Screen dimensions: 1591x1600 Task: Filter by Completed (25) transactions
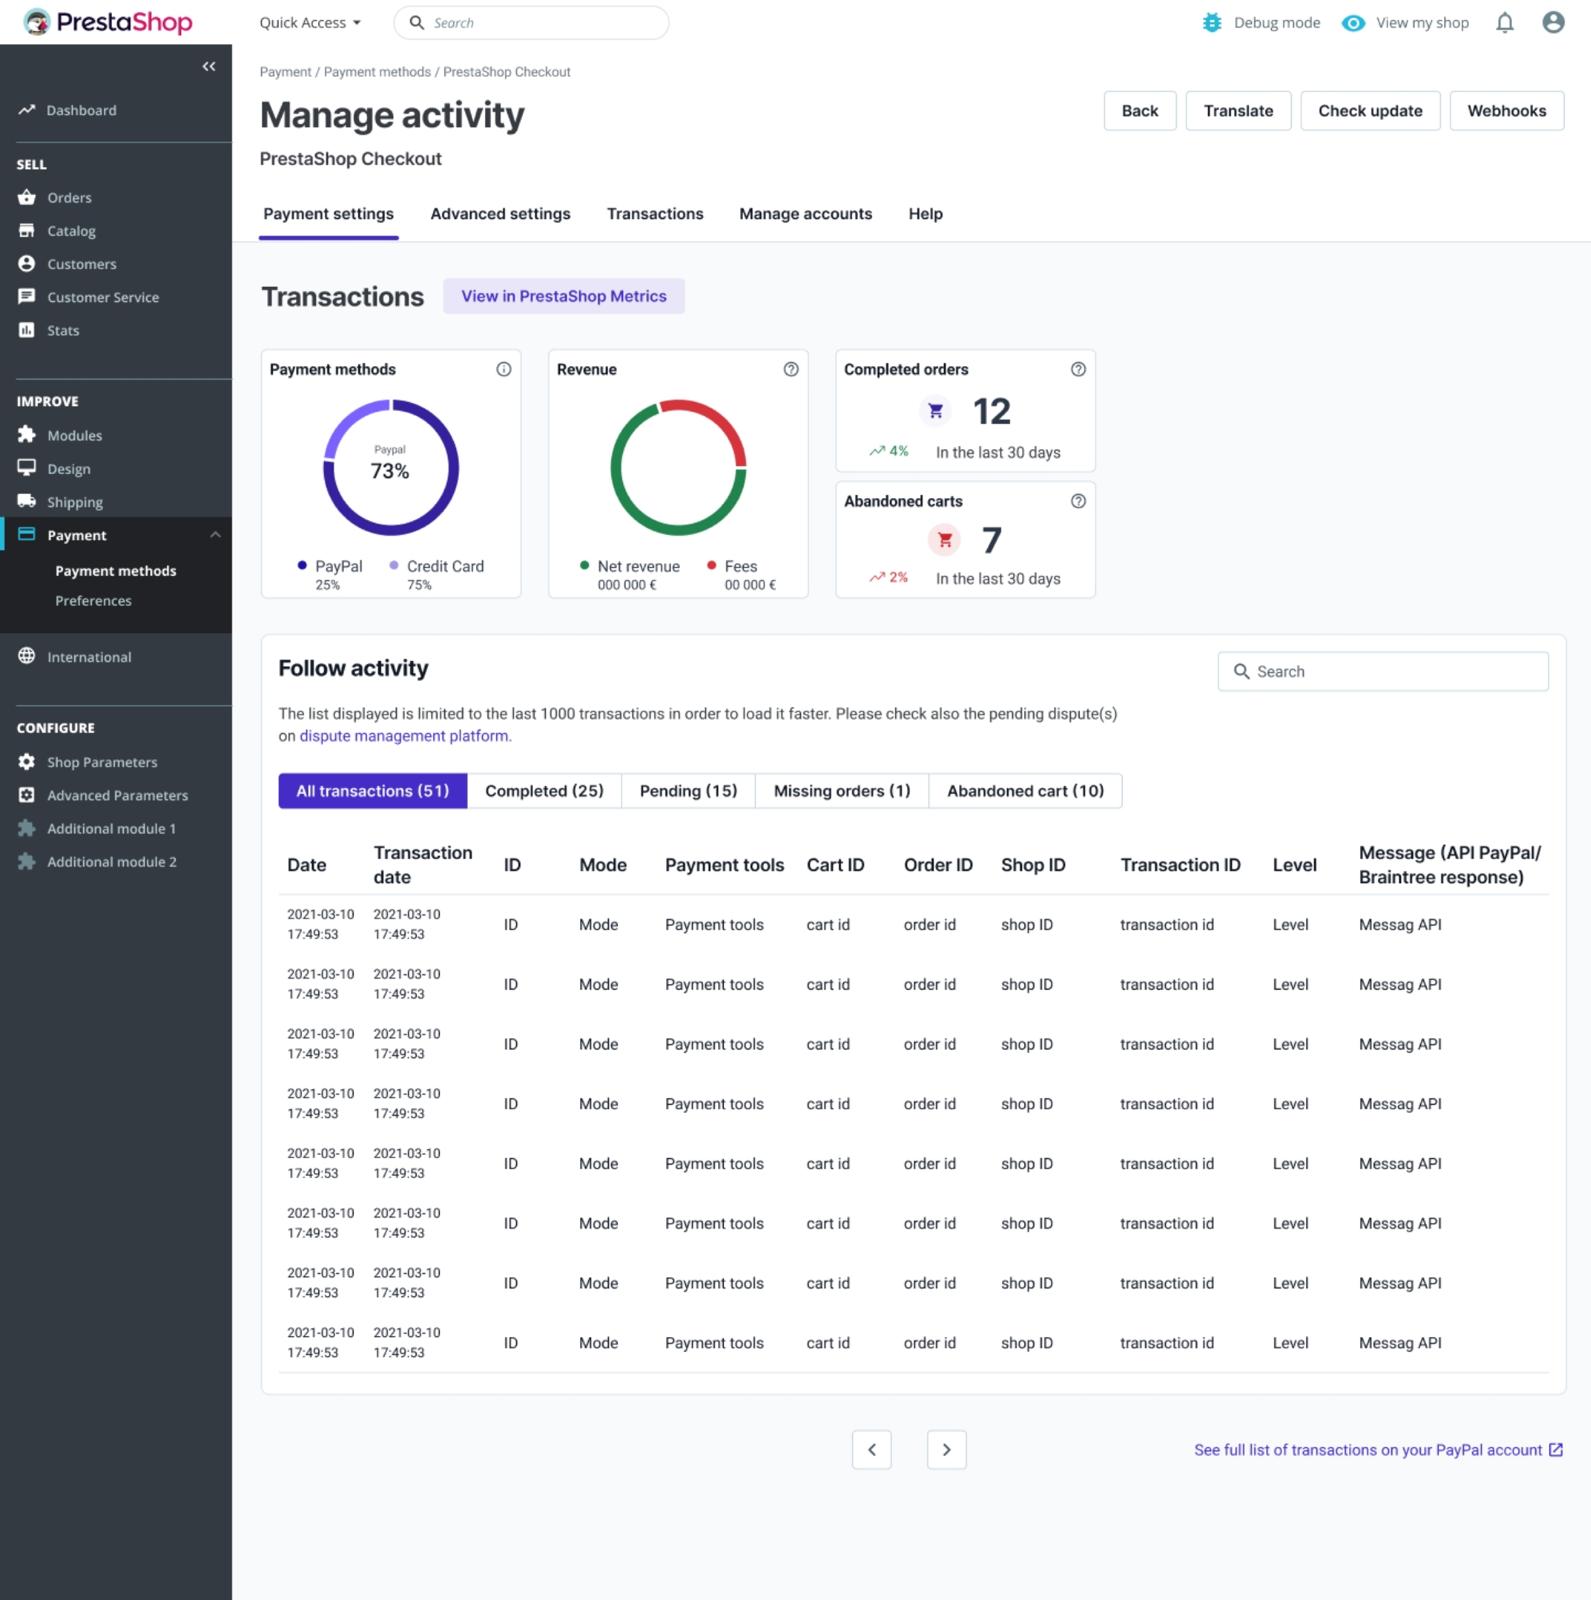[544, 791]
